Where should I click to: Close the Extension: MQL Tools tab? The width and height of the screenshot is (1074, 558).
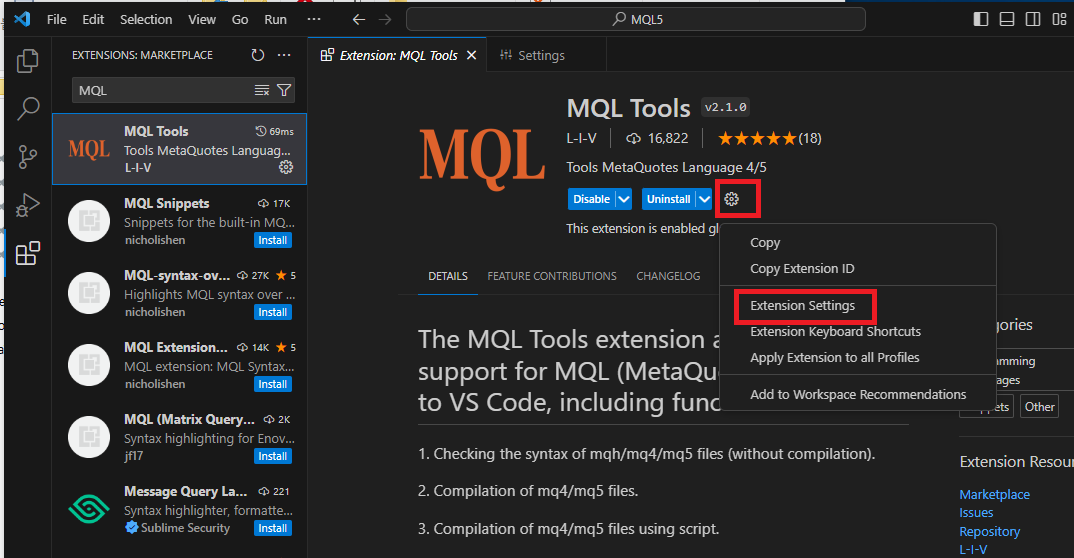pyautogui.click(x=471, y=55)
